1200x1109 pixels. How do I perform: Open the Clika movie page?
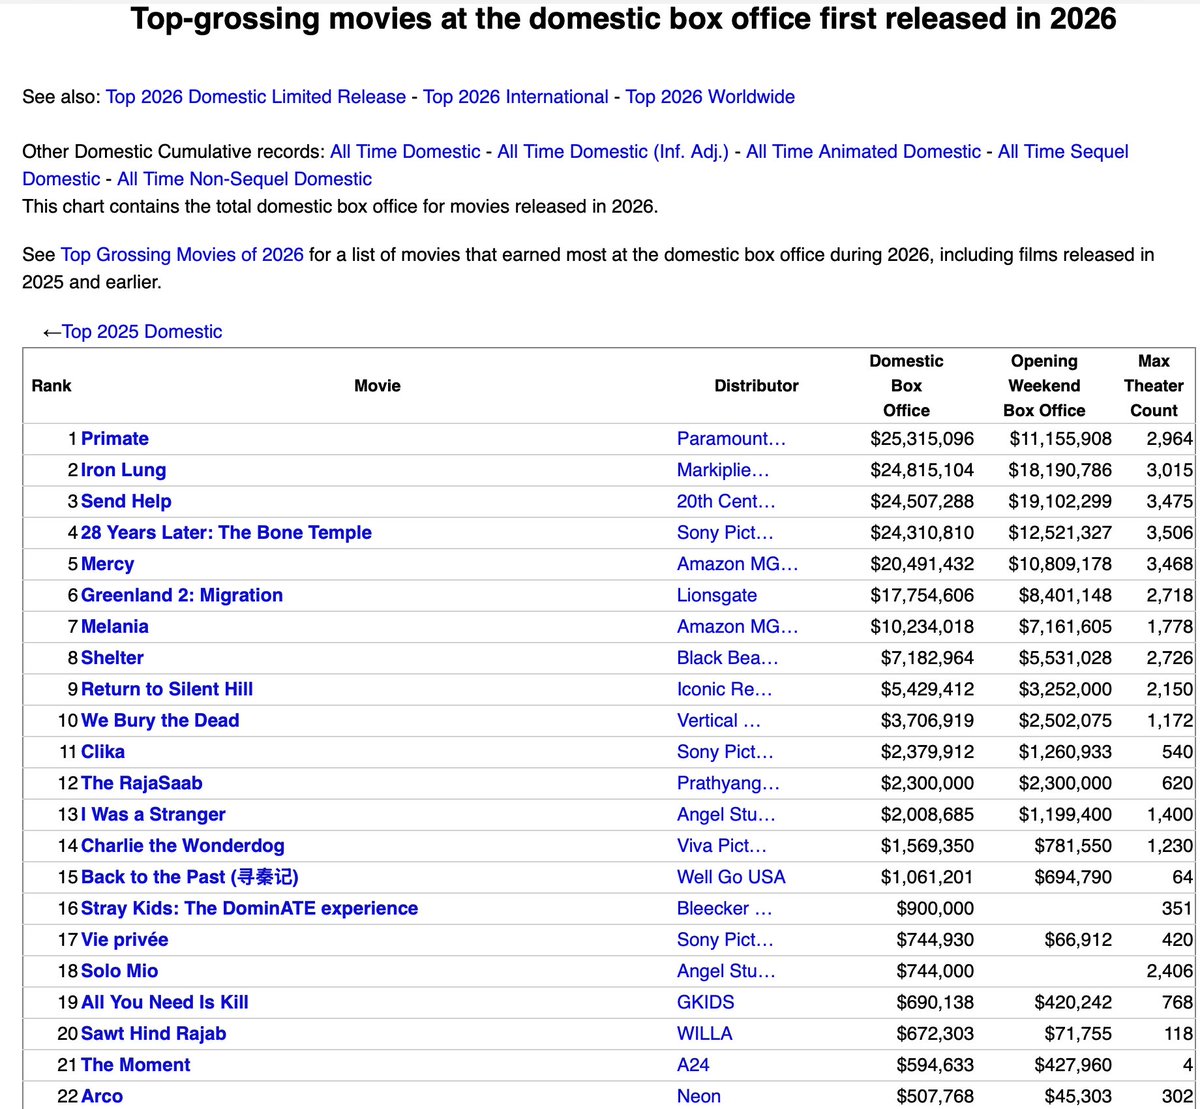[x=103, y=752]
